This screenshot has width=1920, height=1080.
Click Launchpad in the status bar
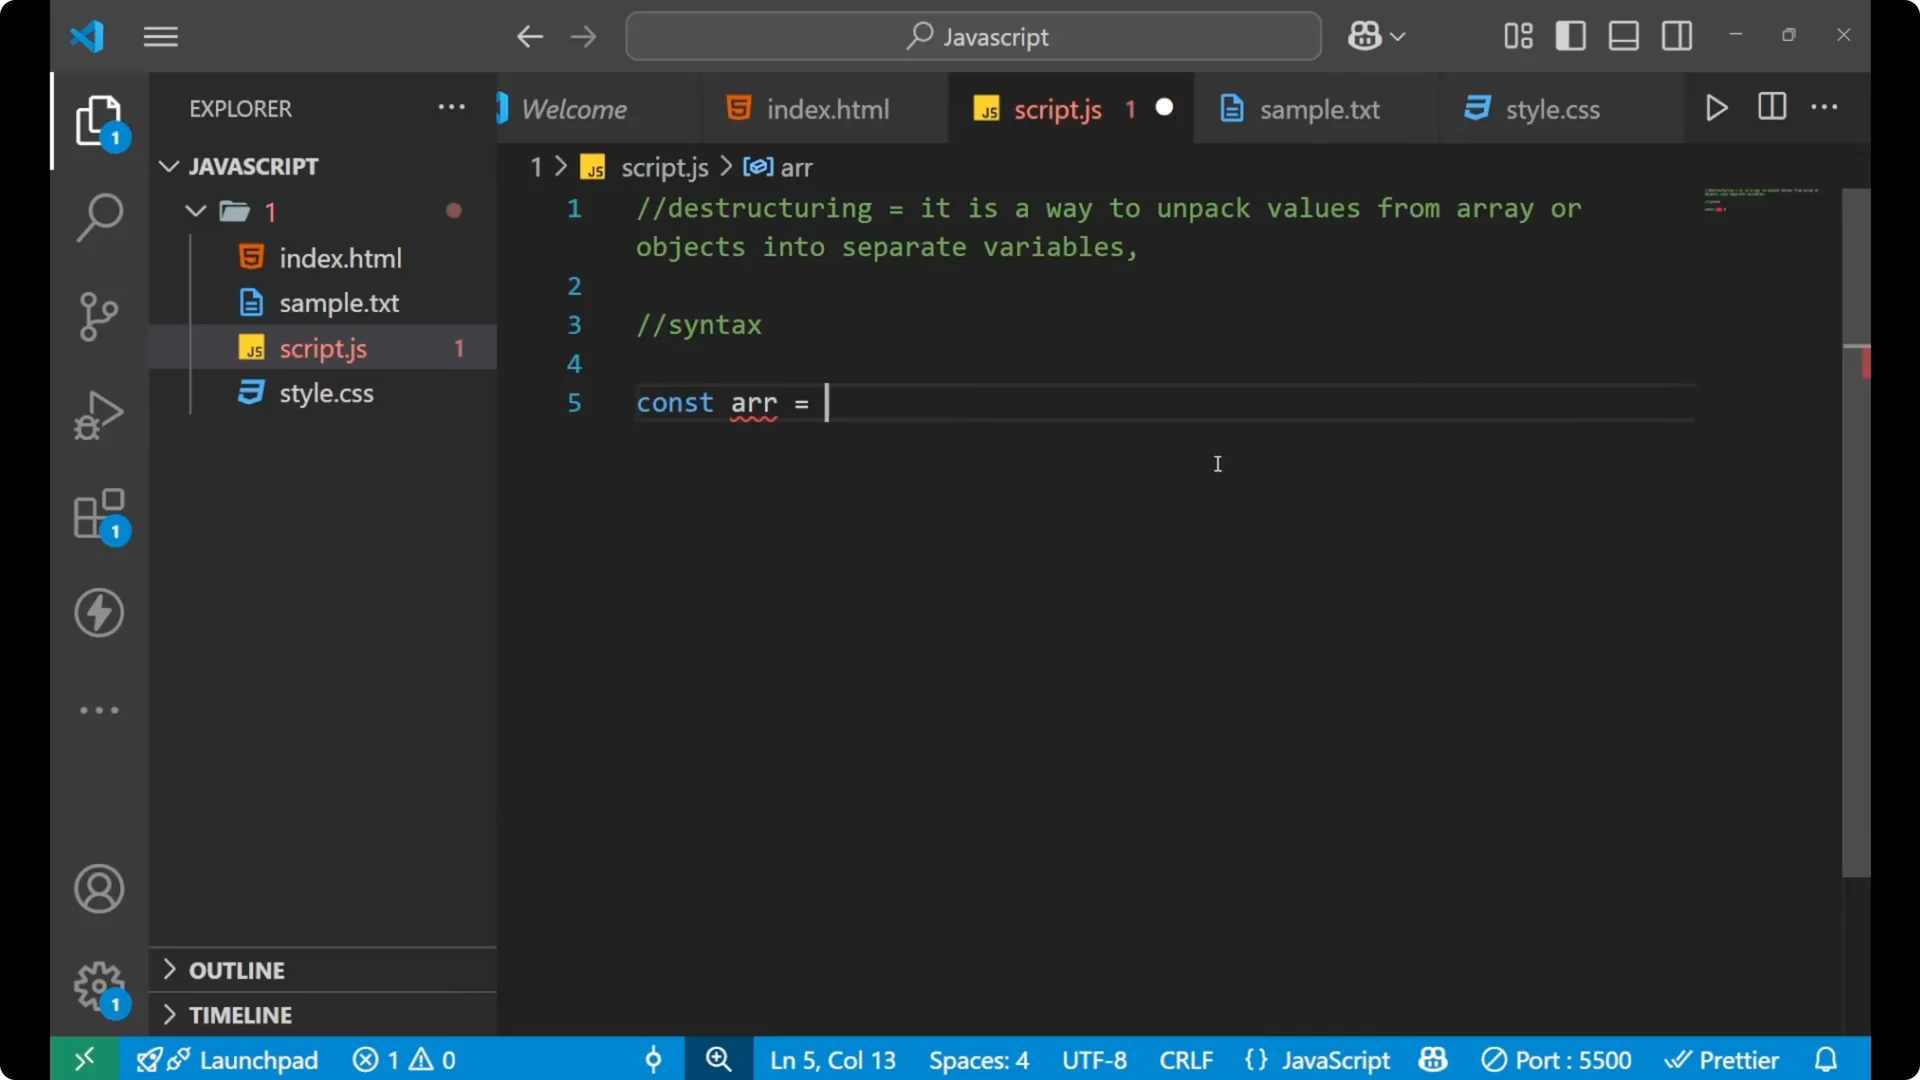pos(257,1059)
